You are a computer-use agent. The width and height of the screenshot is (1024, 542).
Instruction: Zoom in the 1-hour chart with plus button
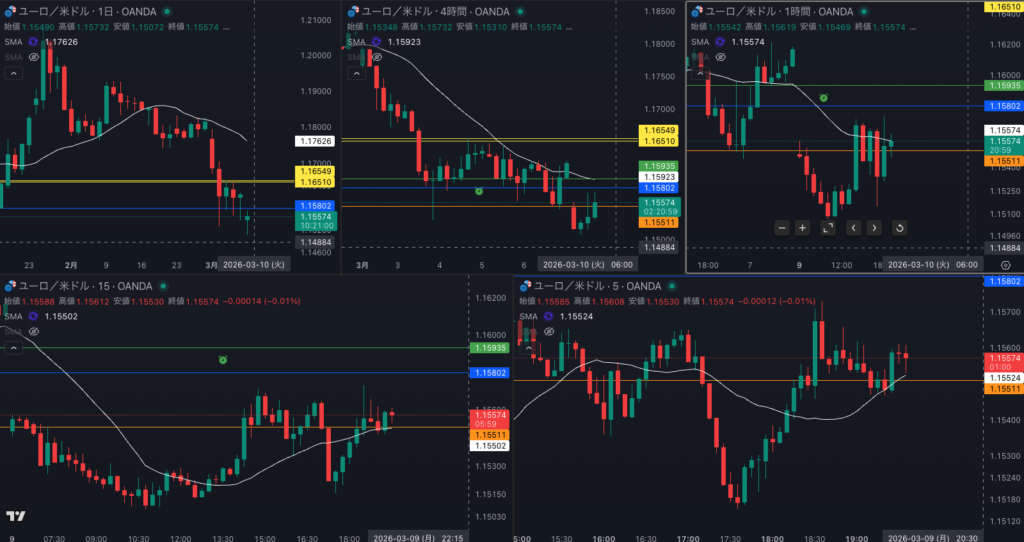pyautogui.click(x=802, y=228)
